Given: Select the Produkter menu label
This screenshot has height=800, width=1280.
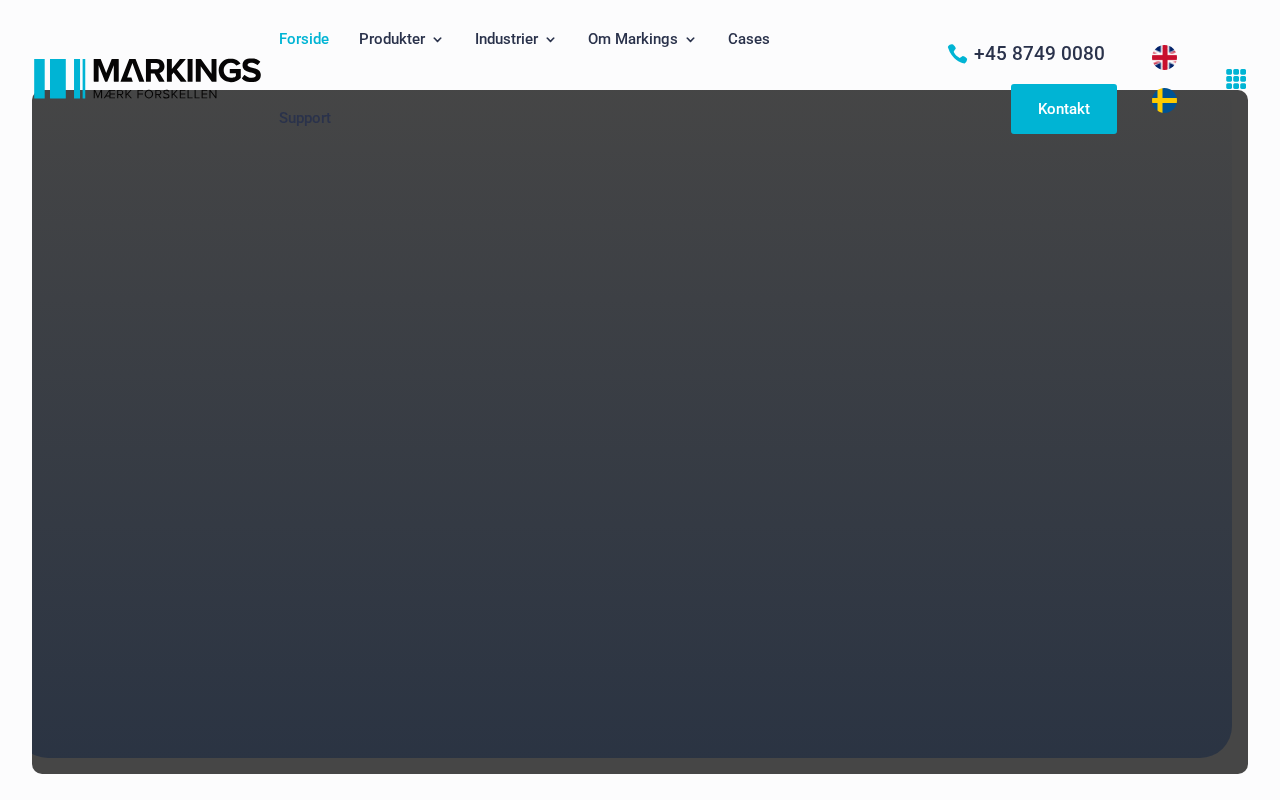Looking at the screenshot, I should point(392,39).
